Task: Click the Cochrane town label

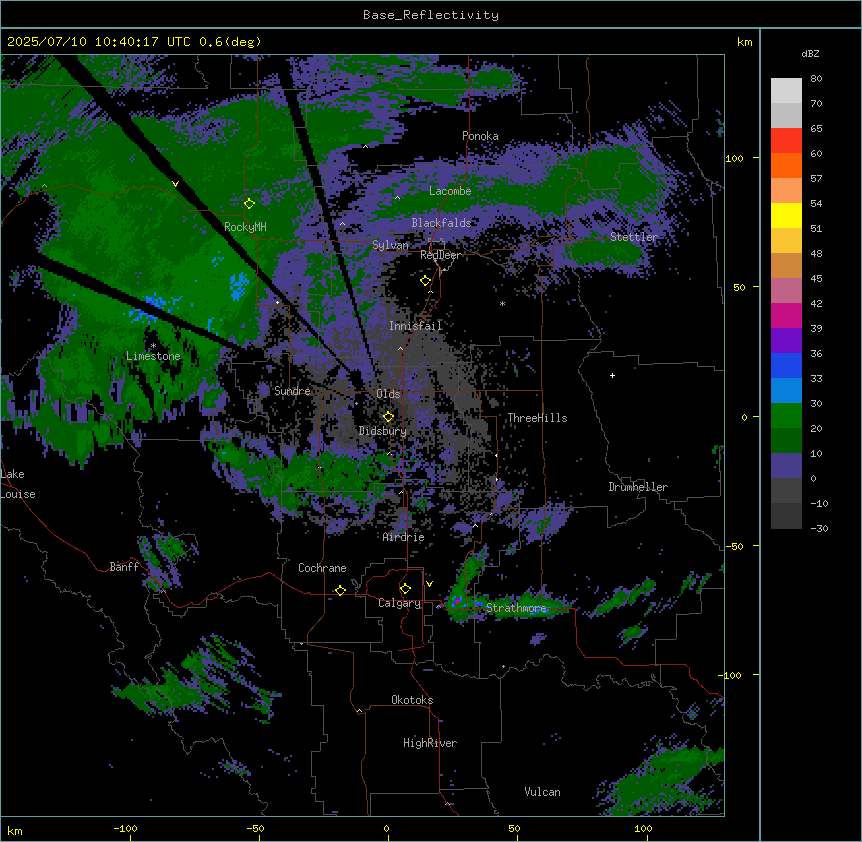Action: pos(322,568)
